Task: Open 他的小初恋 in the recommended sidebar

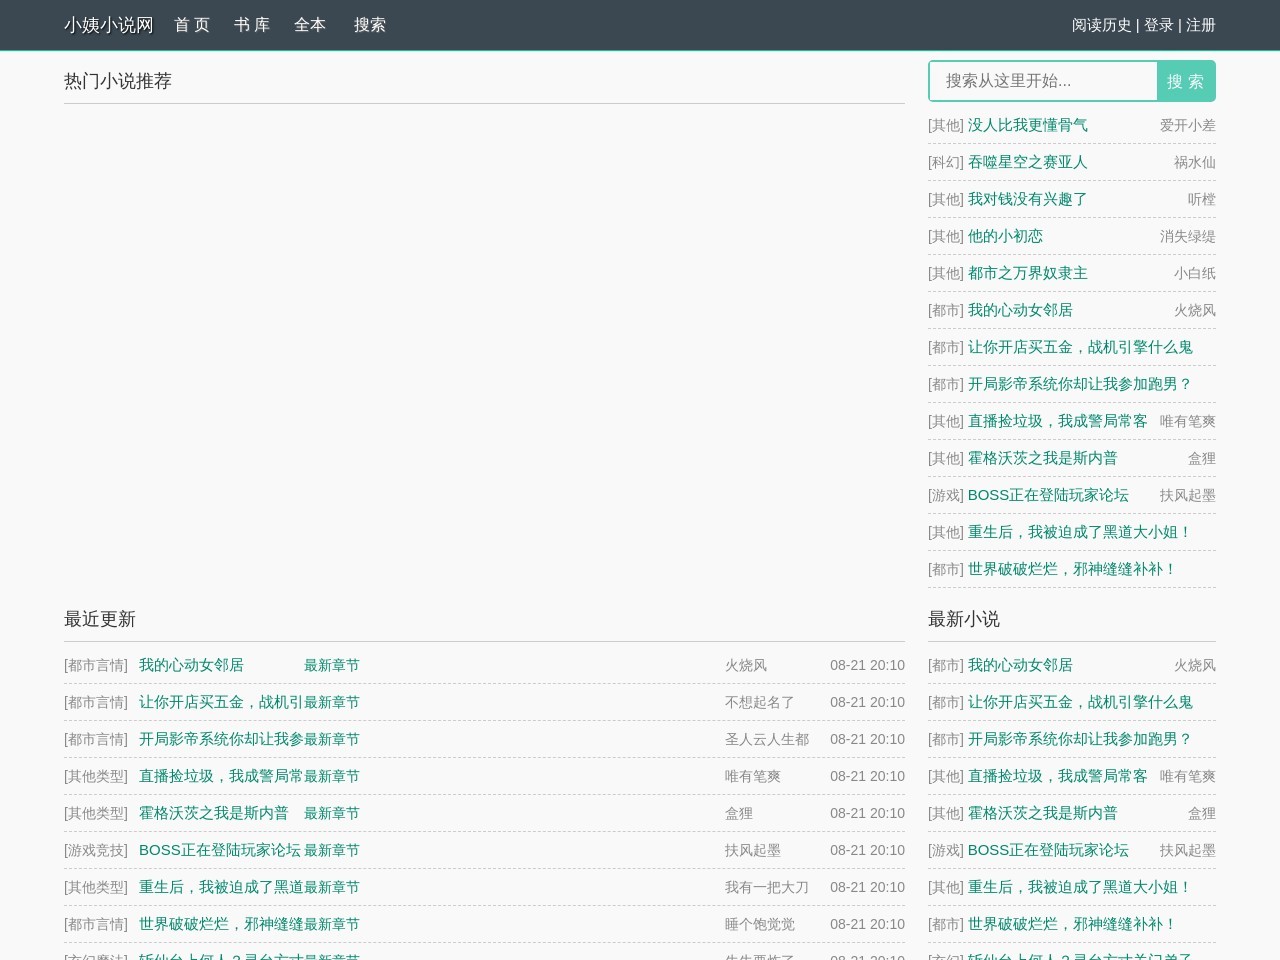Action: (1005, 236)
